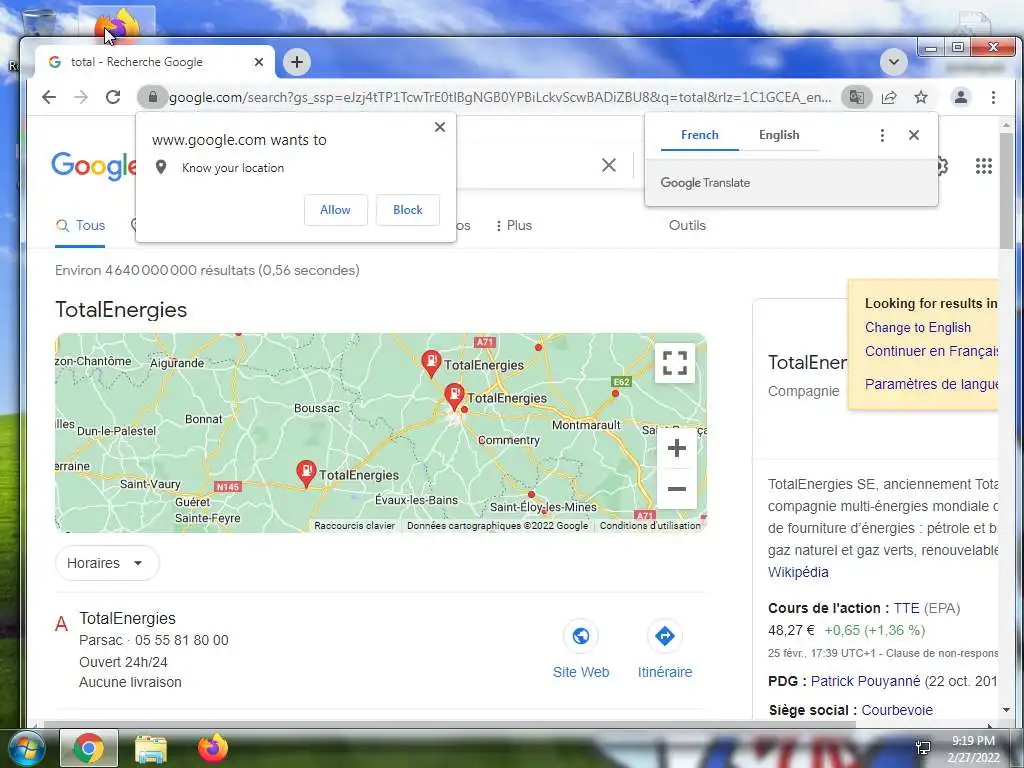Close the Google Translate popup
The width and height of the screenshot is (1024, 768).
[x=914, y=135]
